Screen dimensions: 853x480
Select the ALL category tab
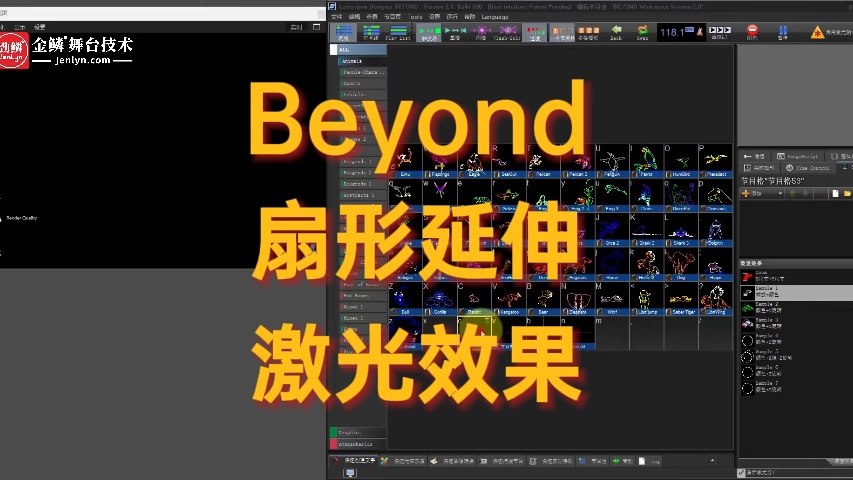click(x=358, y=50)
